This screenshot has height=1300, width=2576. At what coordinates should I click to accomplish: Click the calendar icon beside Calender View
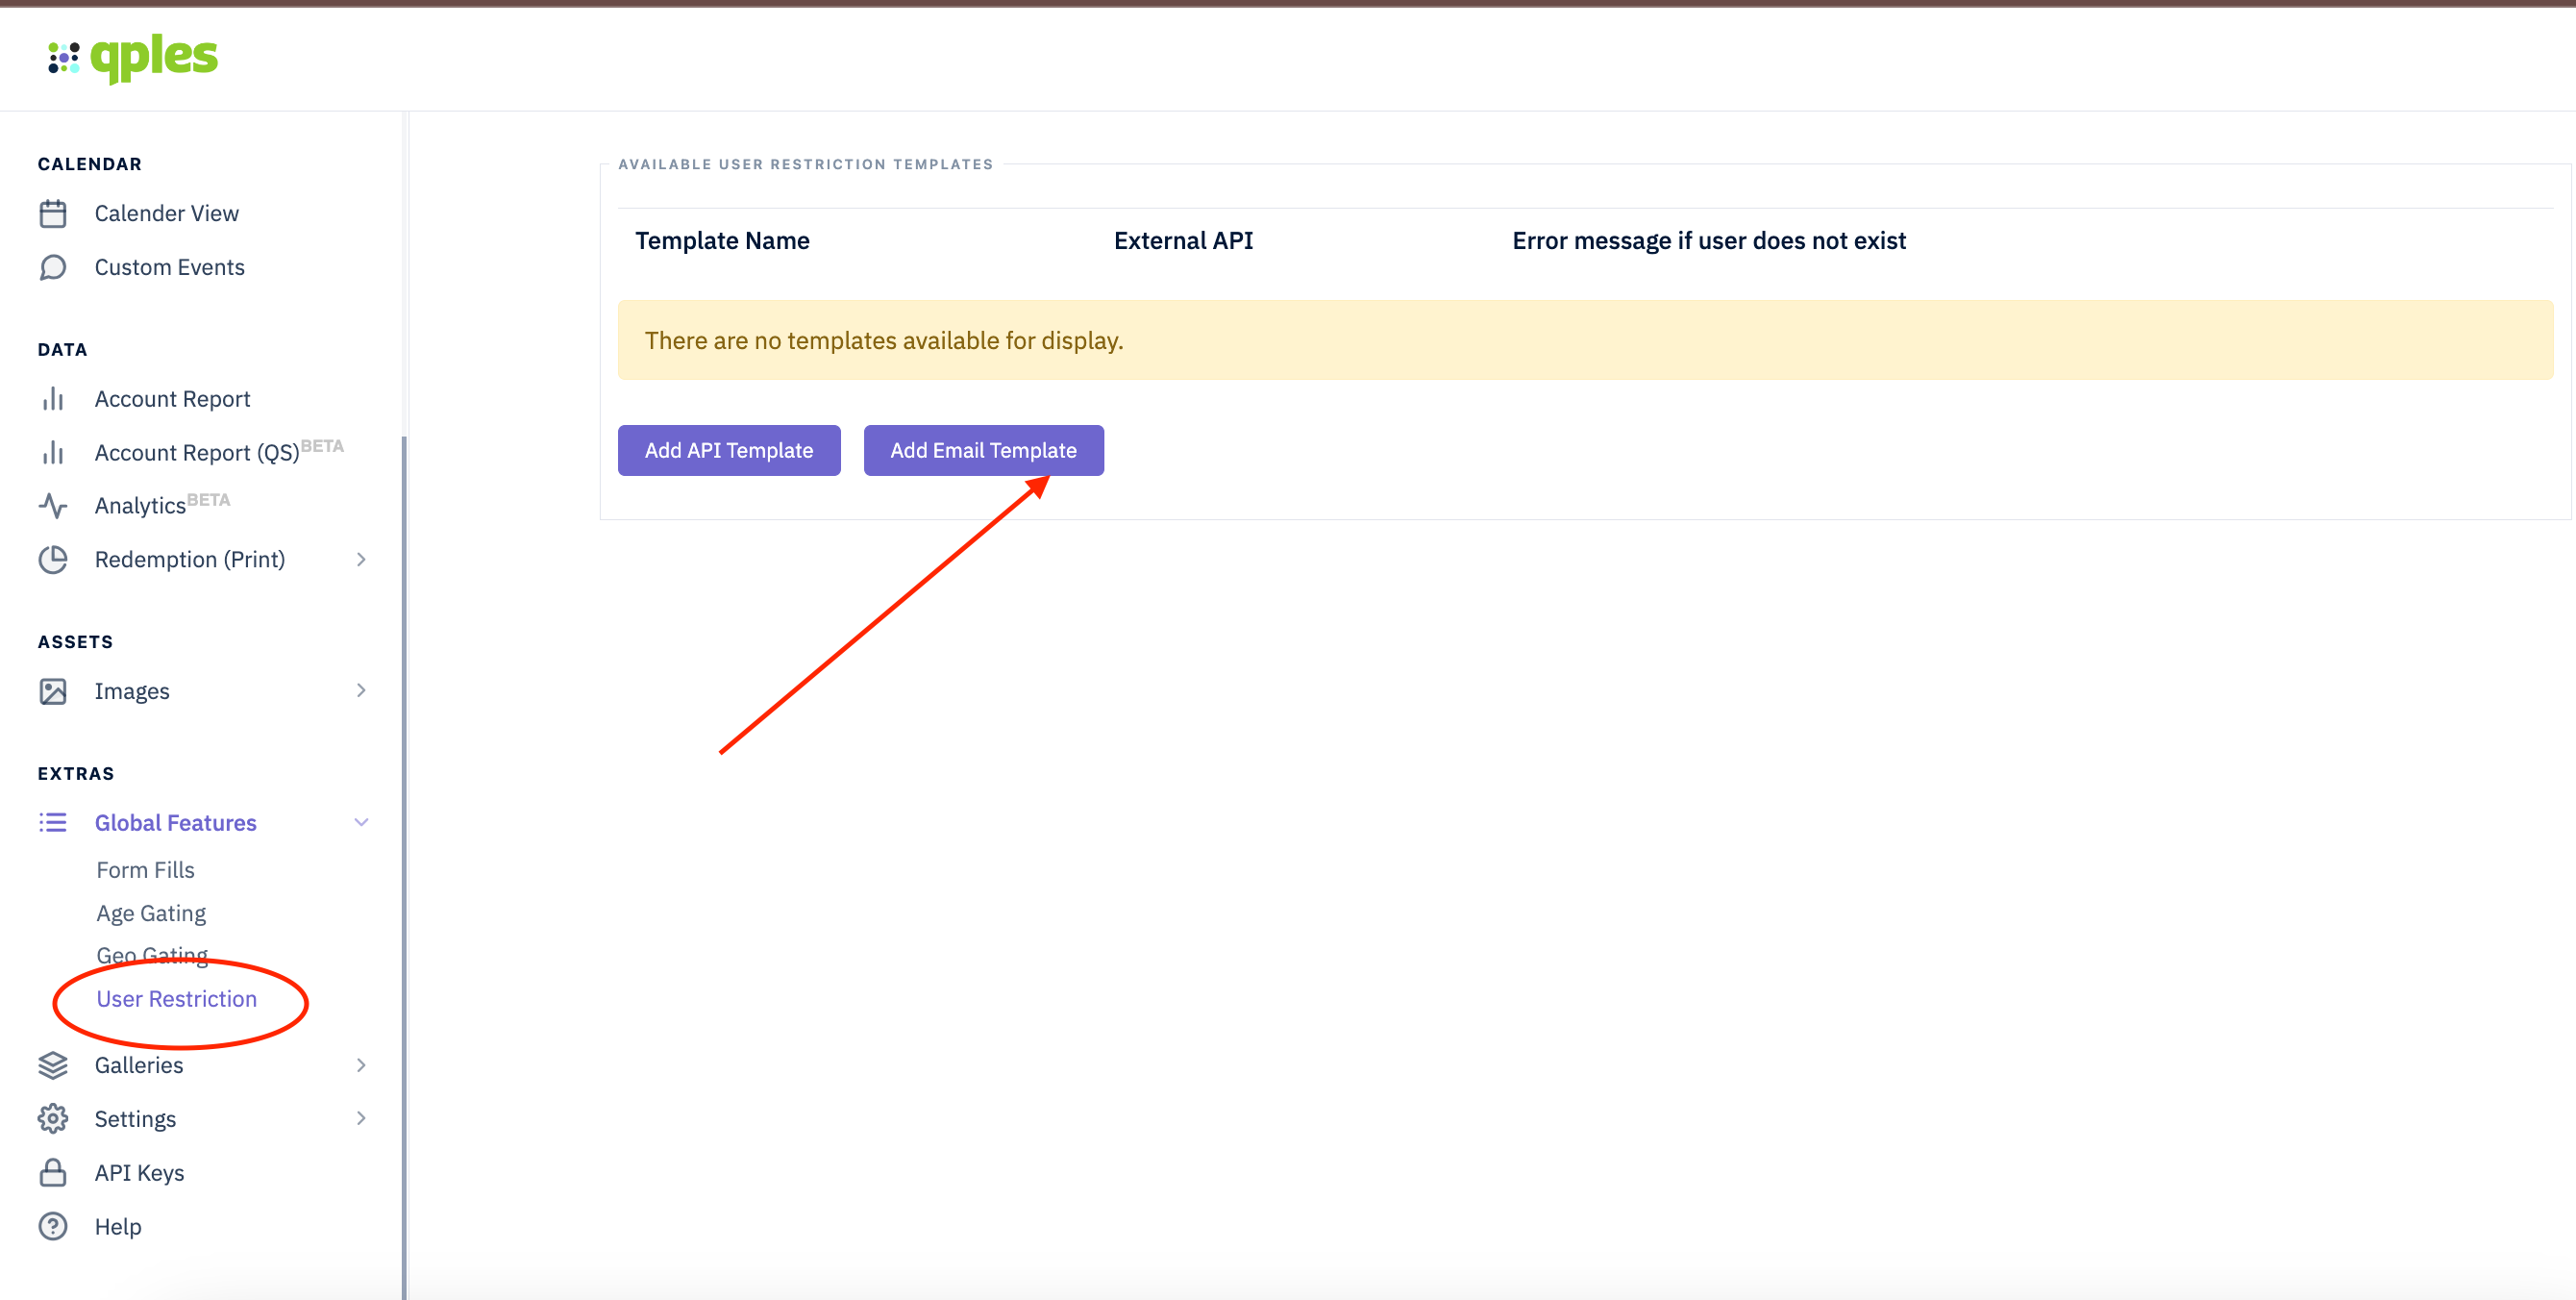click(x=53, y=214)
